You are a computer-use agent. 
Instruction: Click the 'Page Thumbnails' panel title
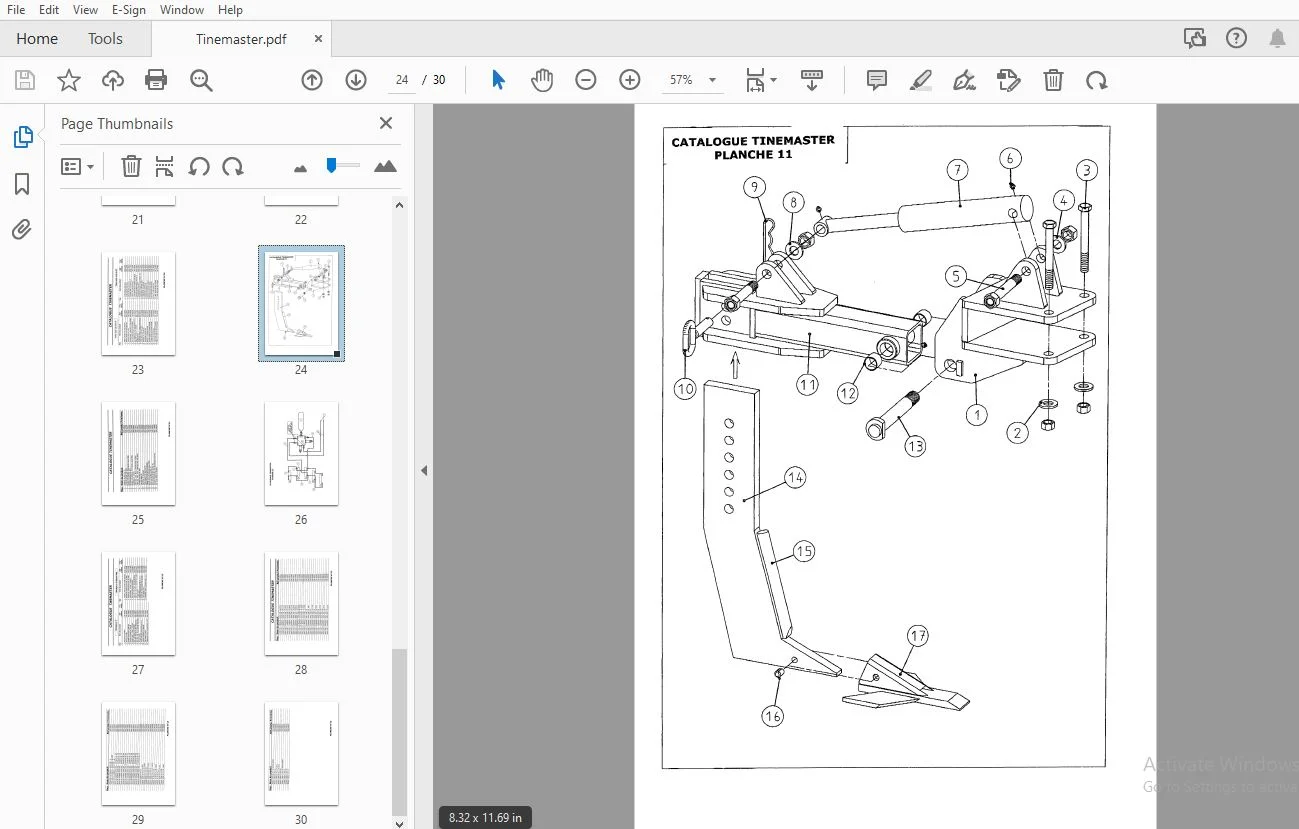(117, 124)
